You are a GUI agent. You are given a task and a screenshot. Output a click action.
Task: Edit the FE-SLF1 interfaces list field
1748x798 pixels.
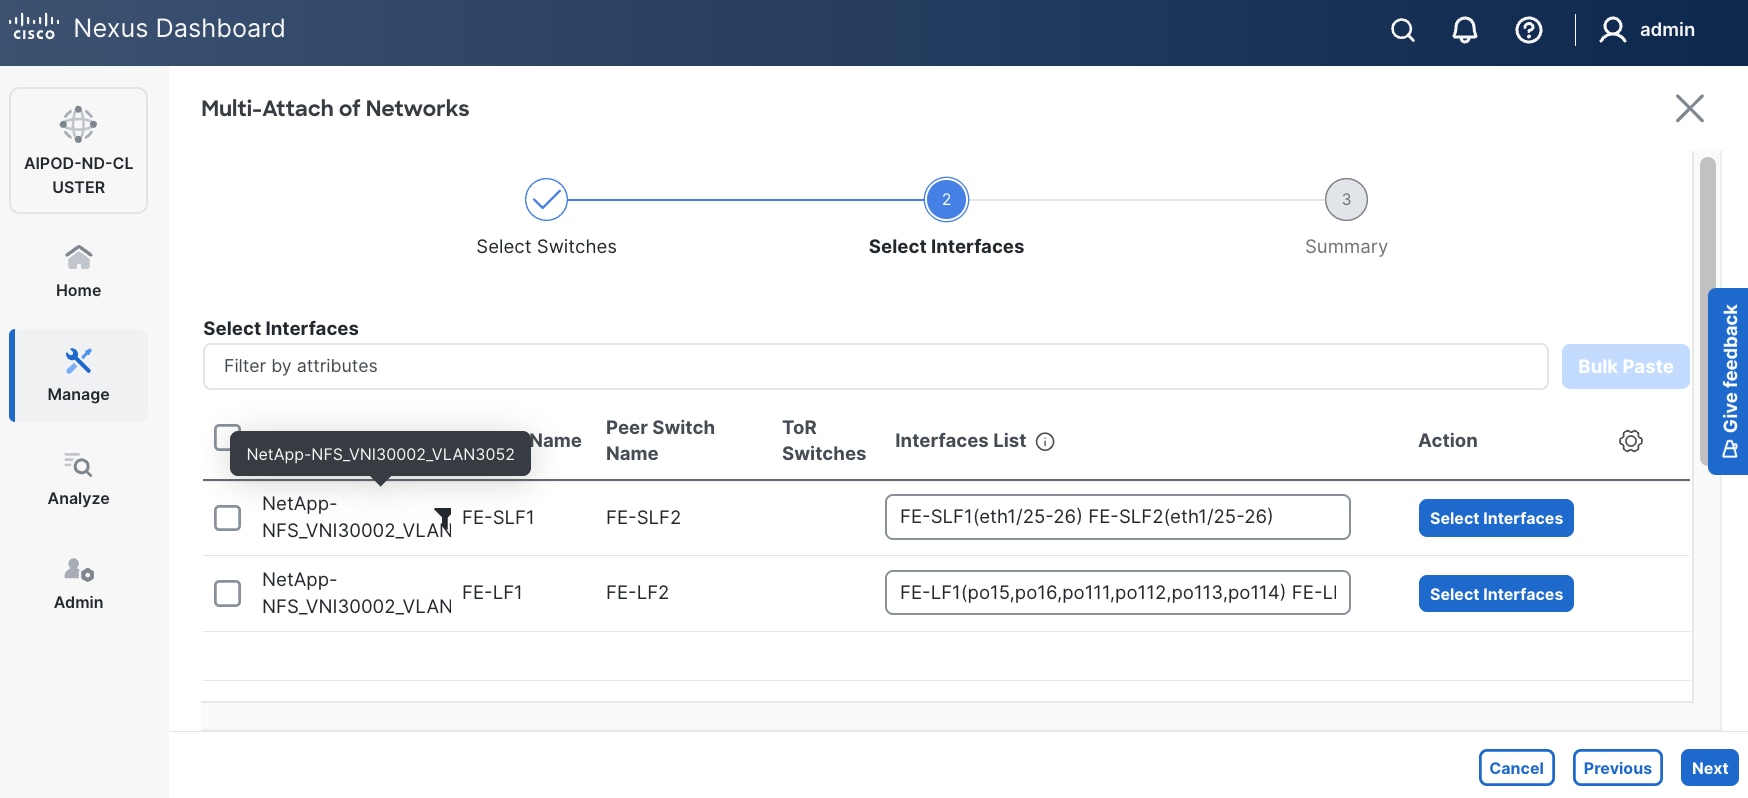(x=1117, y=517)
